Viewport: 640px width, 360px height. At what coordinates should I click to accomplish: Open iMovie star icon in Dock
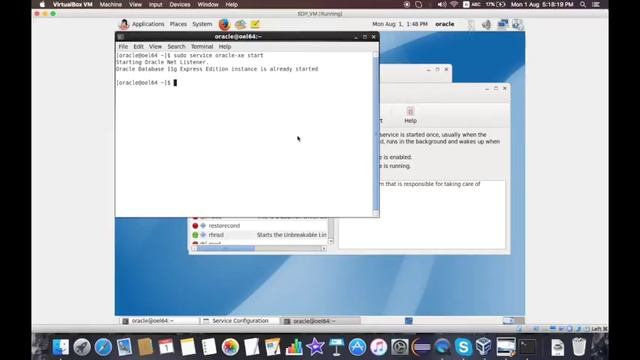pyautogui.click(x=315, y=347)
